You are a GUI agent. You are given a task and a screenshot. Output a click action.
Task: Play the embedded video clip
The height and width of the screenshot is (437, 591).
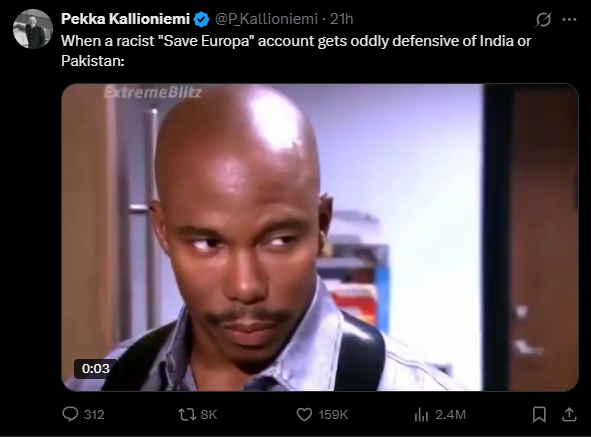coord(320,237)
